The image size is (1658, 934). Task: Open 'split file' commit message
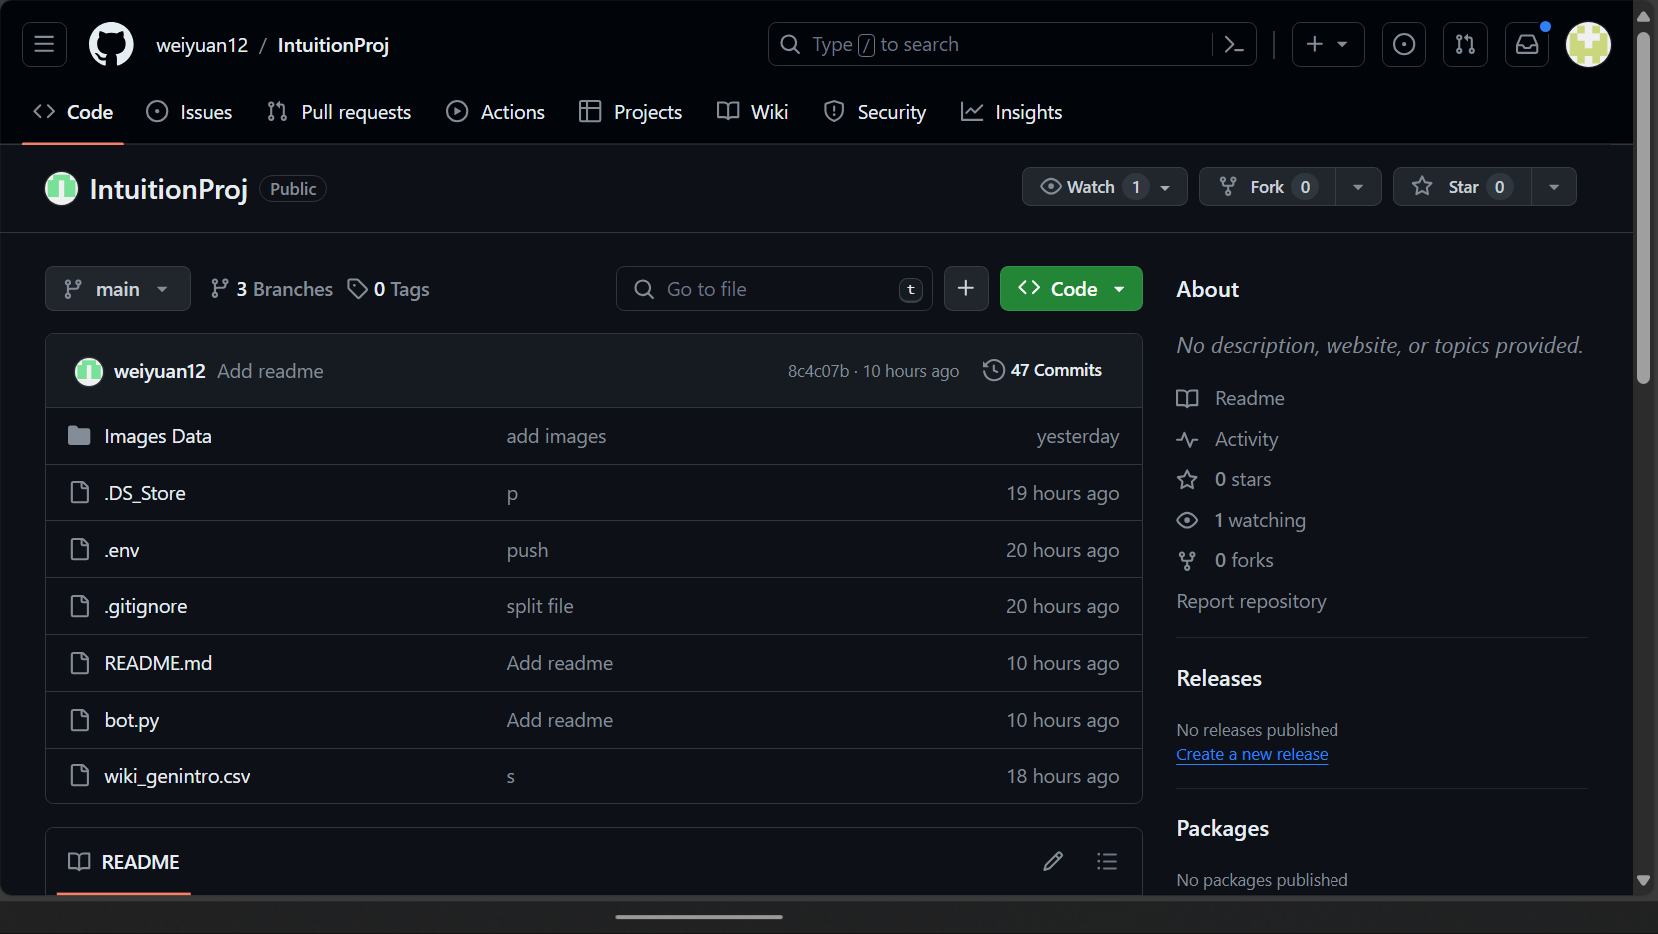tap(539, 606)
